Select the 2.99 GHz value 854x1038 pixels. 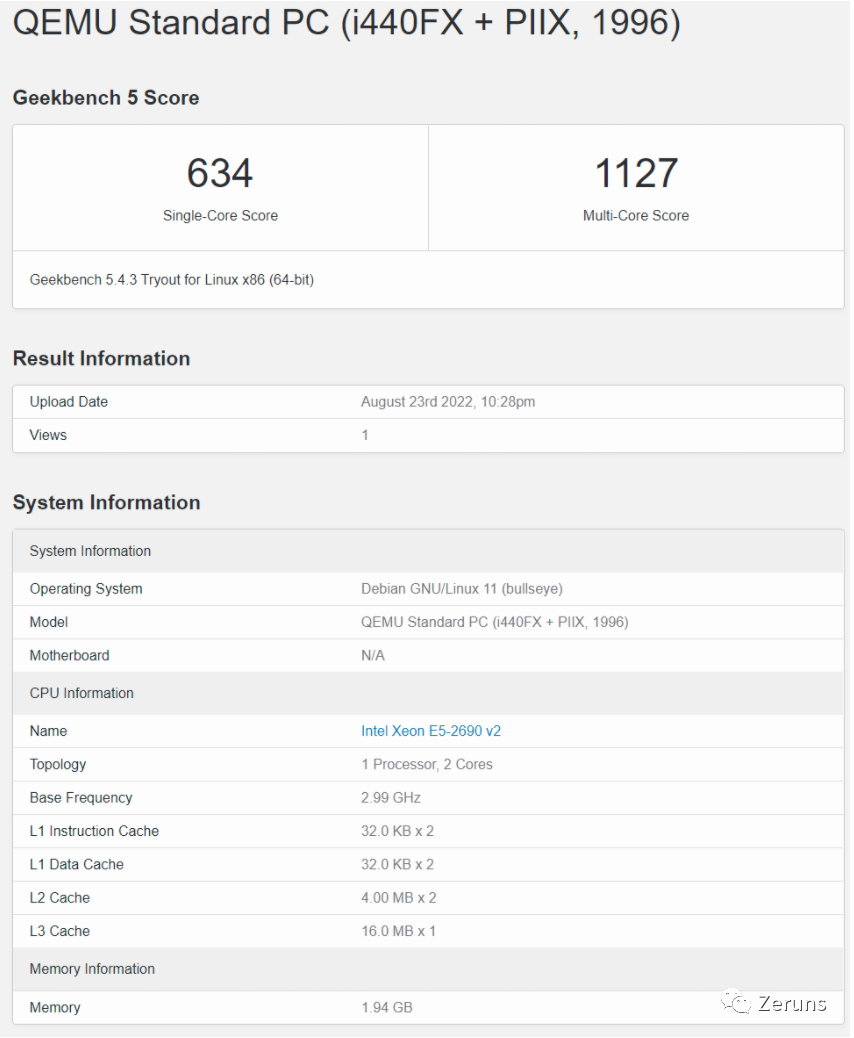(391, 798)
